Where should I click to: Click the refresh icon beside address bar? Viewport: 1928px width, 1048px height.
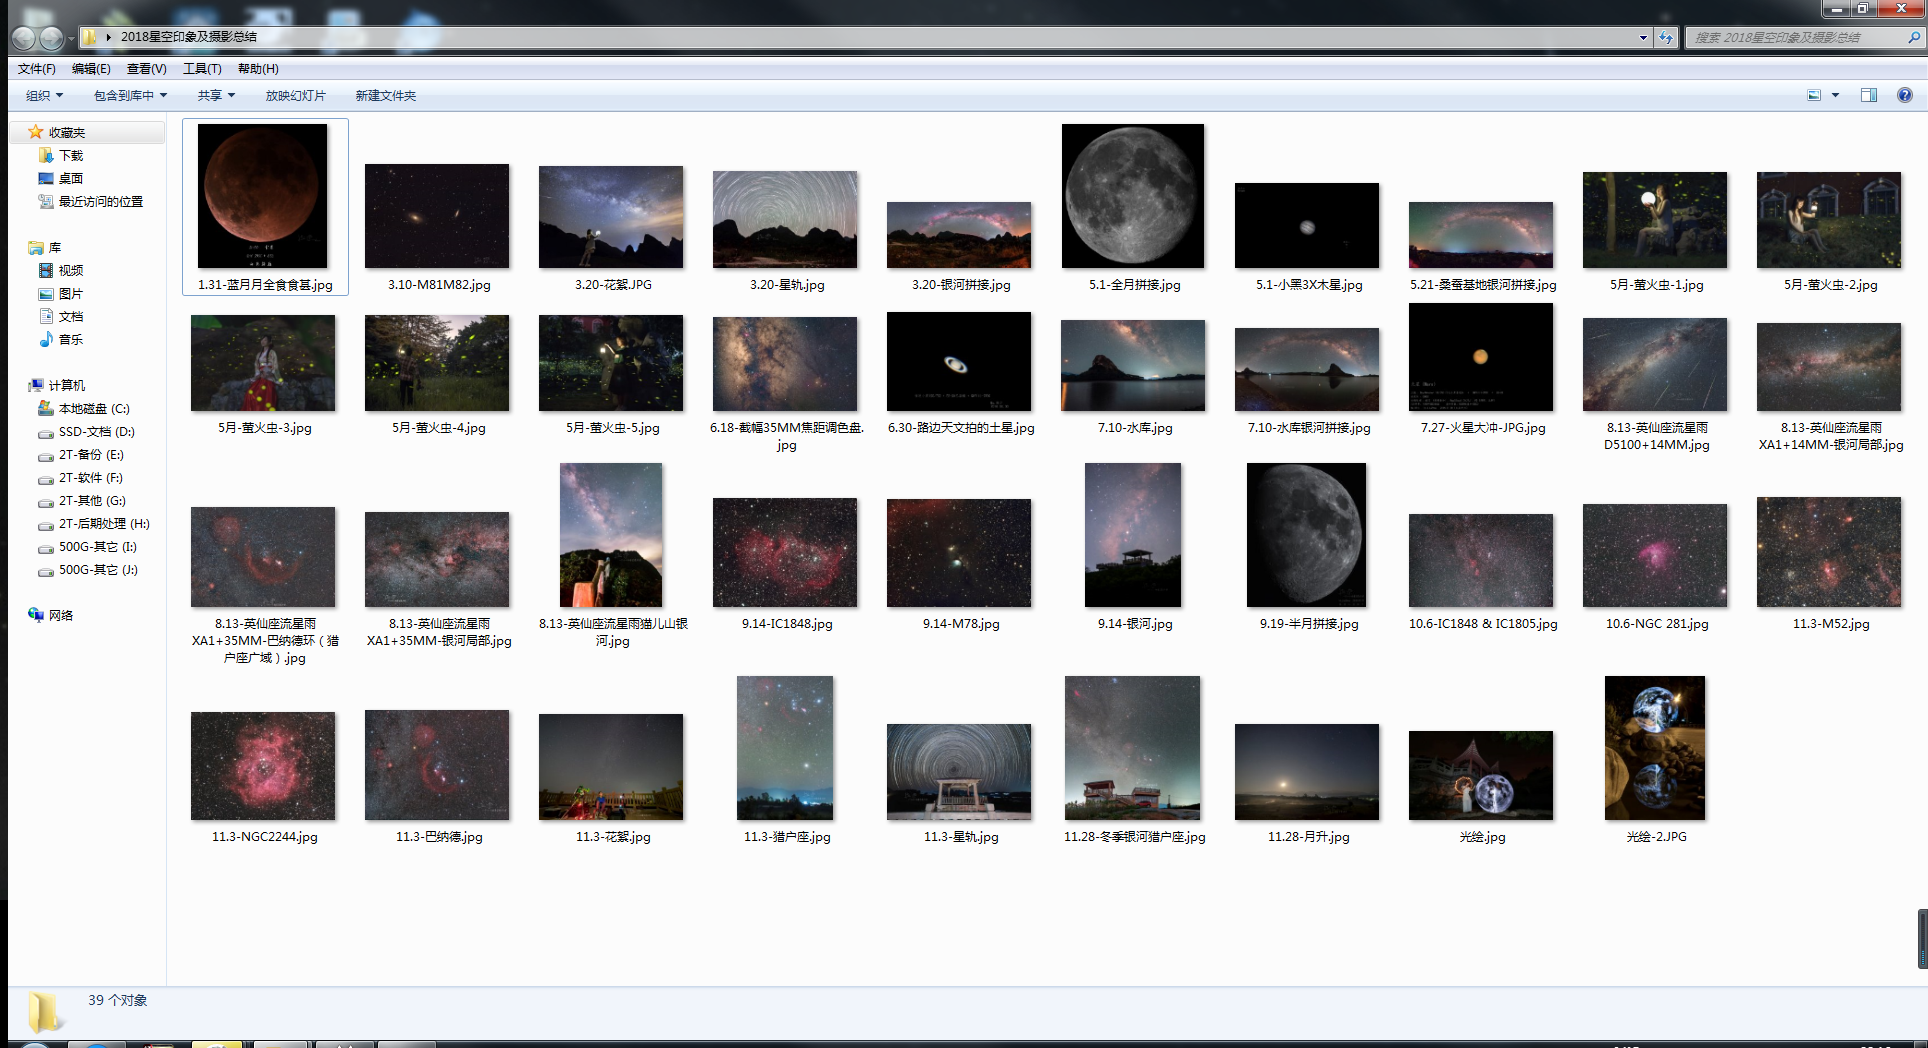click(1666, 38)
